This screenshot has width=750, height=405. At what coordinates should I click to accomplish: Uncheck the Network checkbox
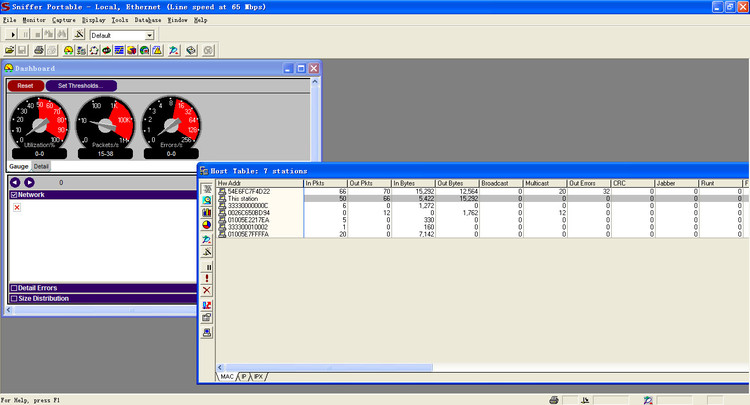(x=14, y=195)
